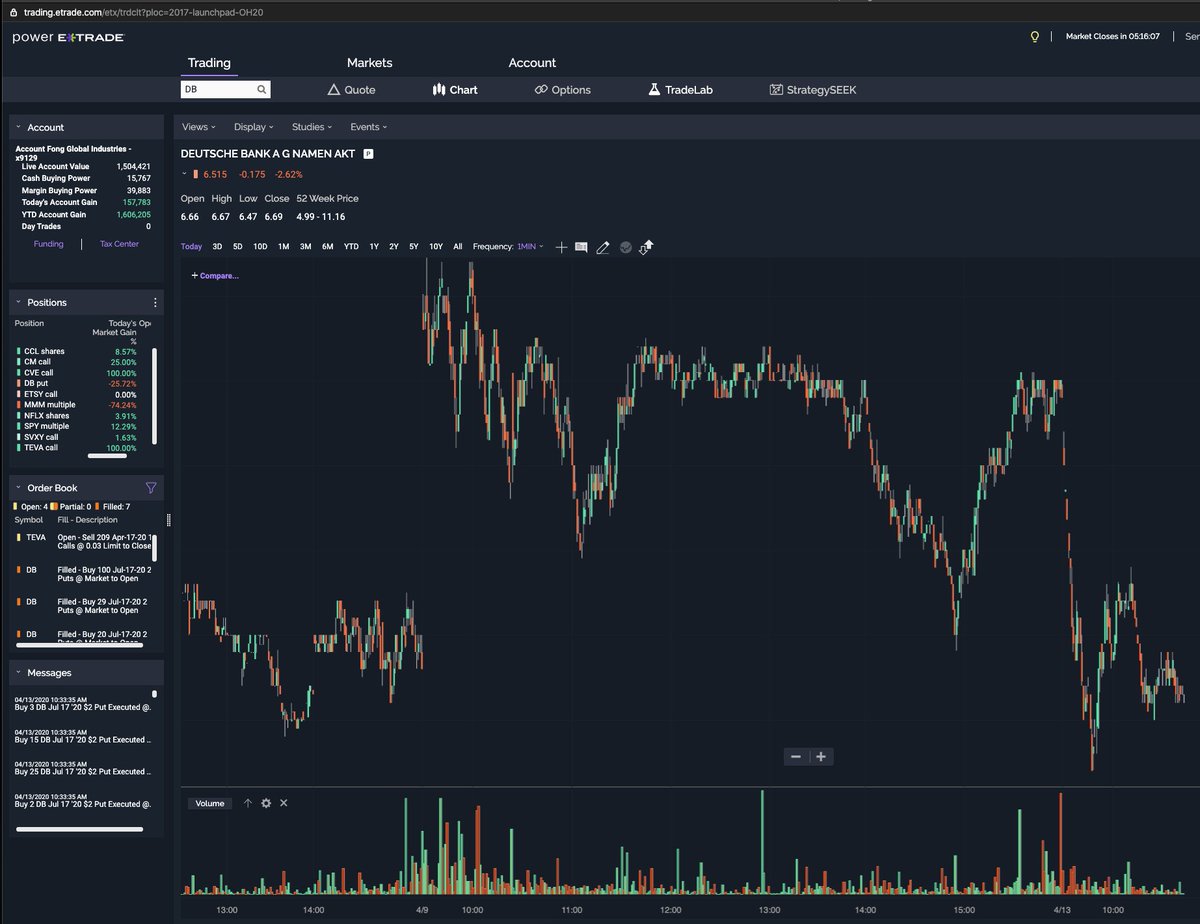Click the Volume study label
This screenshot has height=924, width=1200.
coord(210,803)
